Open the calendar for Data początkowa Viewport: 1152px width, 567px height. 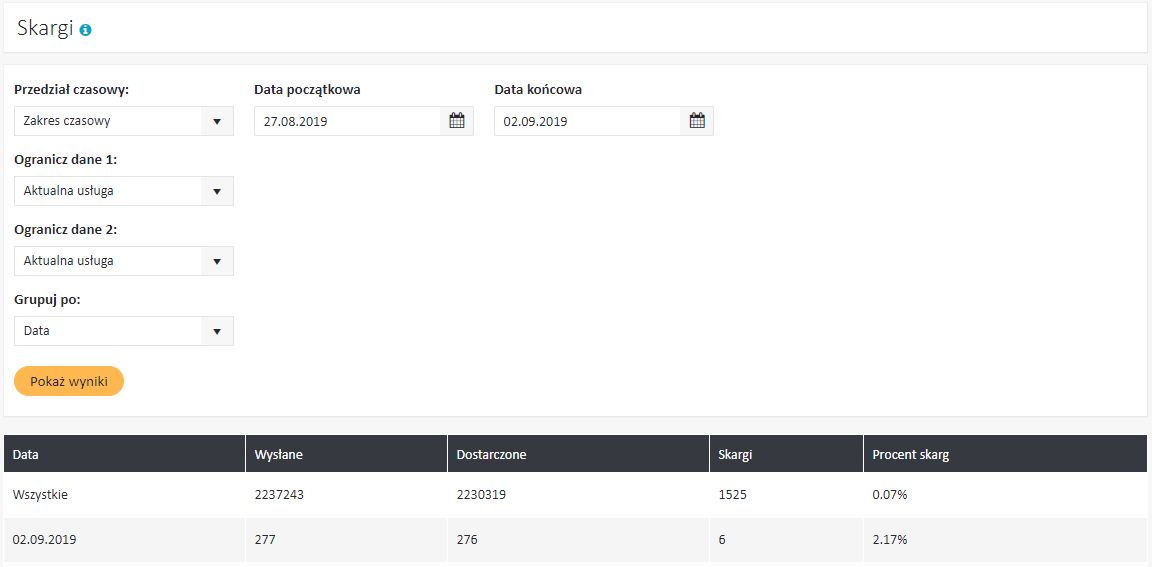click(x=457, y=121)
